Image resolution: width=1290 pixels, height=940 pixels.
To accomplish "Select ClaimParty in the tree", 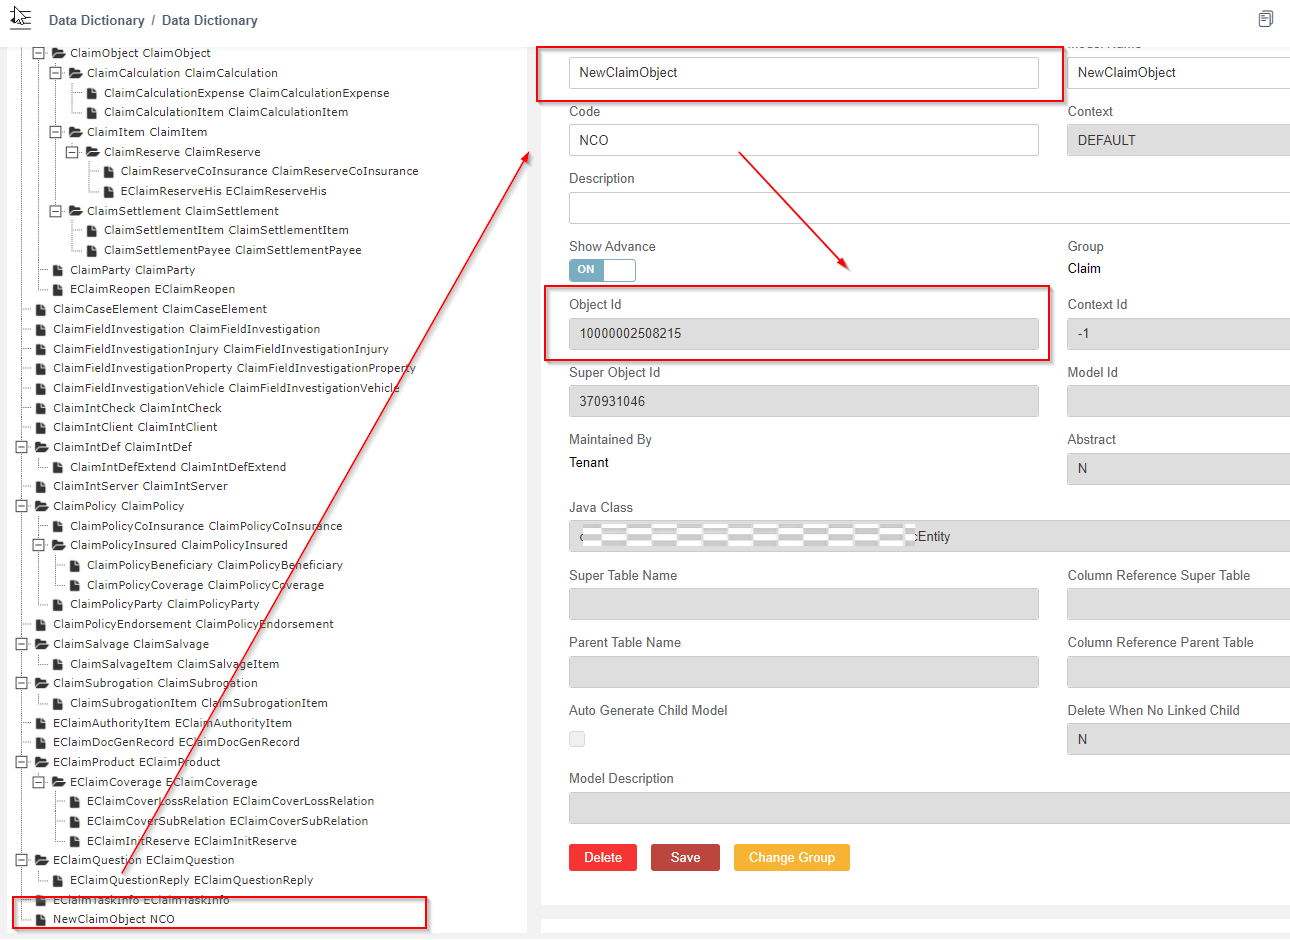I will [x=132, y=270].
